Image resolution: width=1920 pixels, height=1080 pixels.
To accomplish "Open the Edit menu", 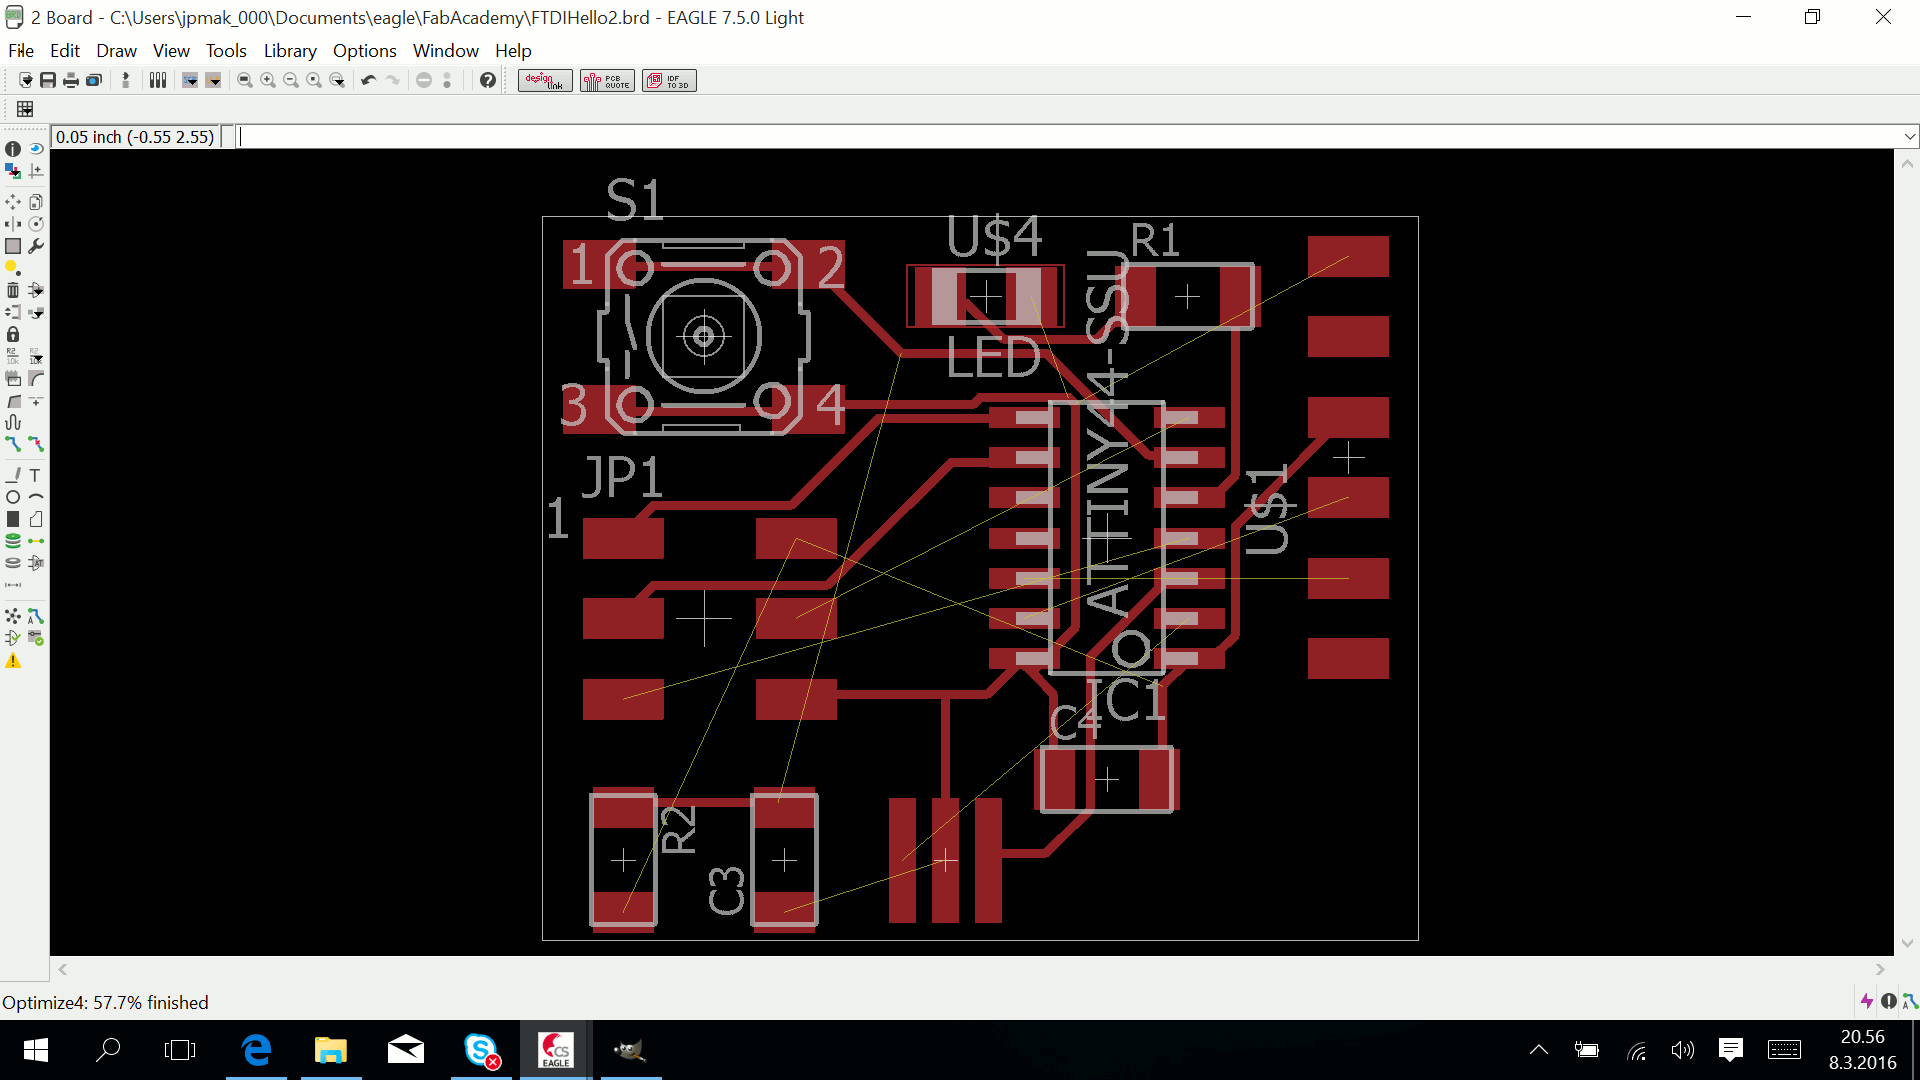I will click(x=65, y=50).
